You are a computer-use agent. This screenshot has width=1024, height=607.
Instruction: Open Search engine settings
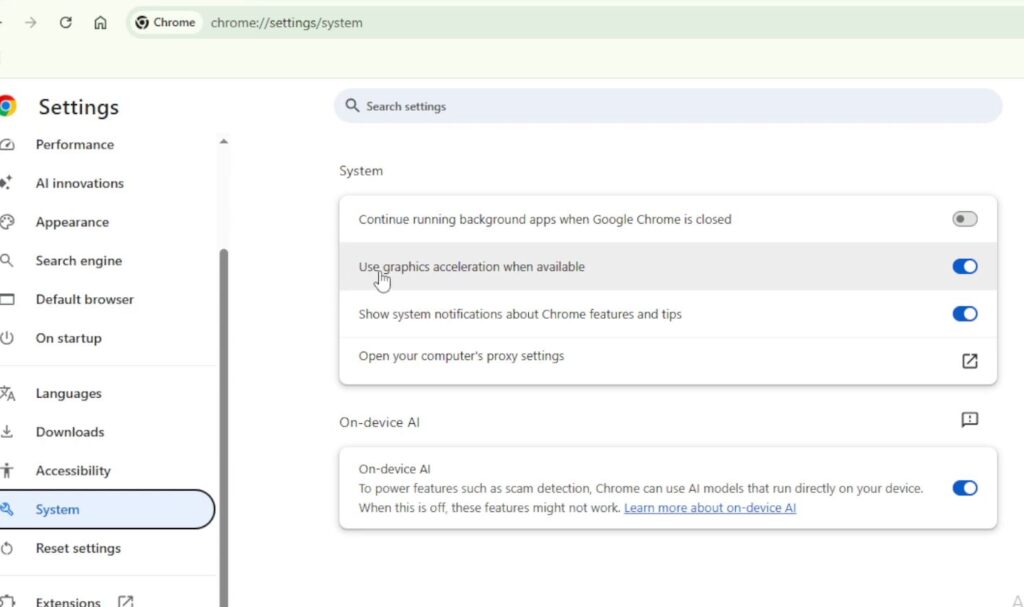click(x=78, y=261)
